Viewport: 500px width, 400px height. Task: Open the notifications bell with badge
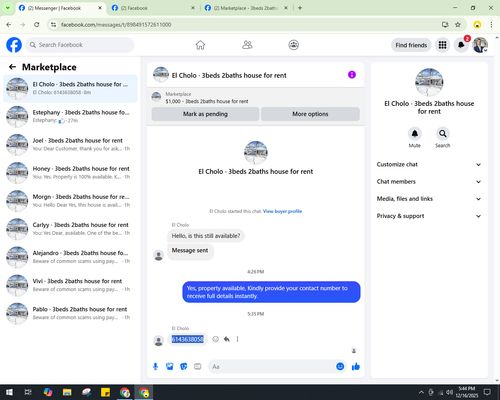[461, 45]
